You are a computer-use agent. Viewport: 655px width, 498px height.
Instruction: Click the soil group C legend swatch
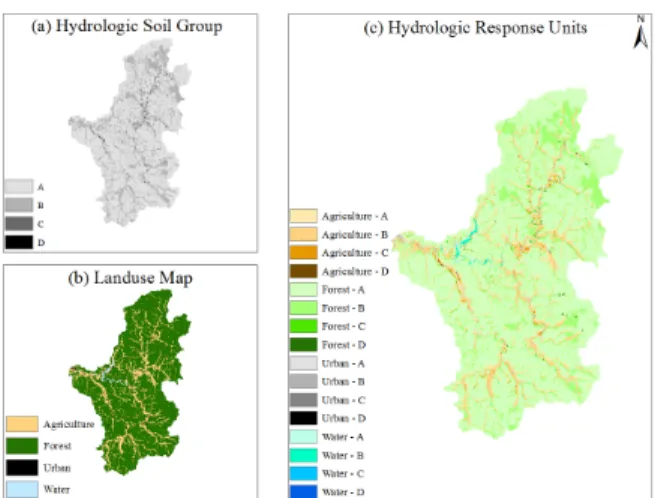19,224
